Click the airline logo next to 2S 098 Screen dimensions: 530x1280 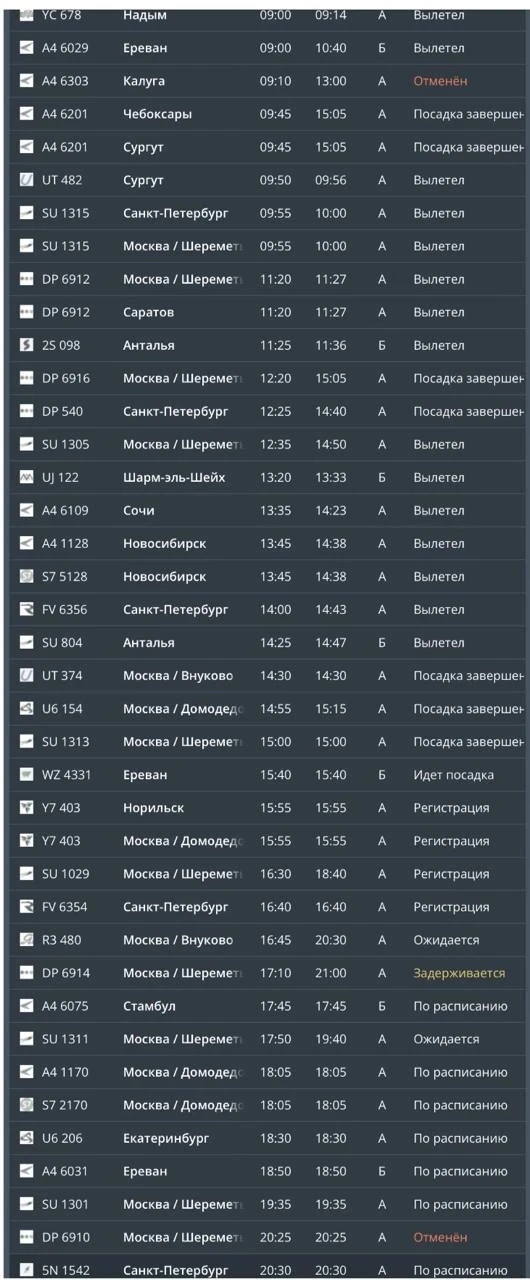pos(27,345)
